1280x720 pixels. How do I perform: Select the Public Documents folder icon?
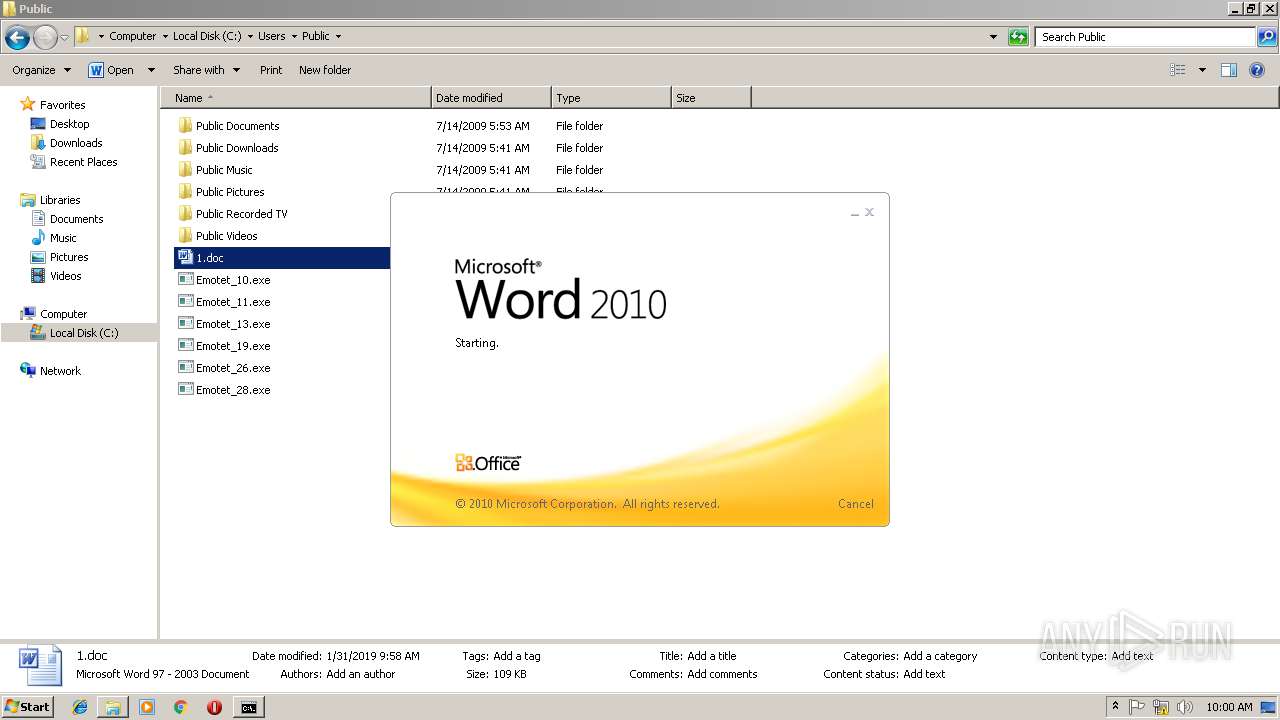pyautogui.click(x=185, y=126)
